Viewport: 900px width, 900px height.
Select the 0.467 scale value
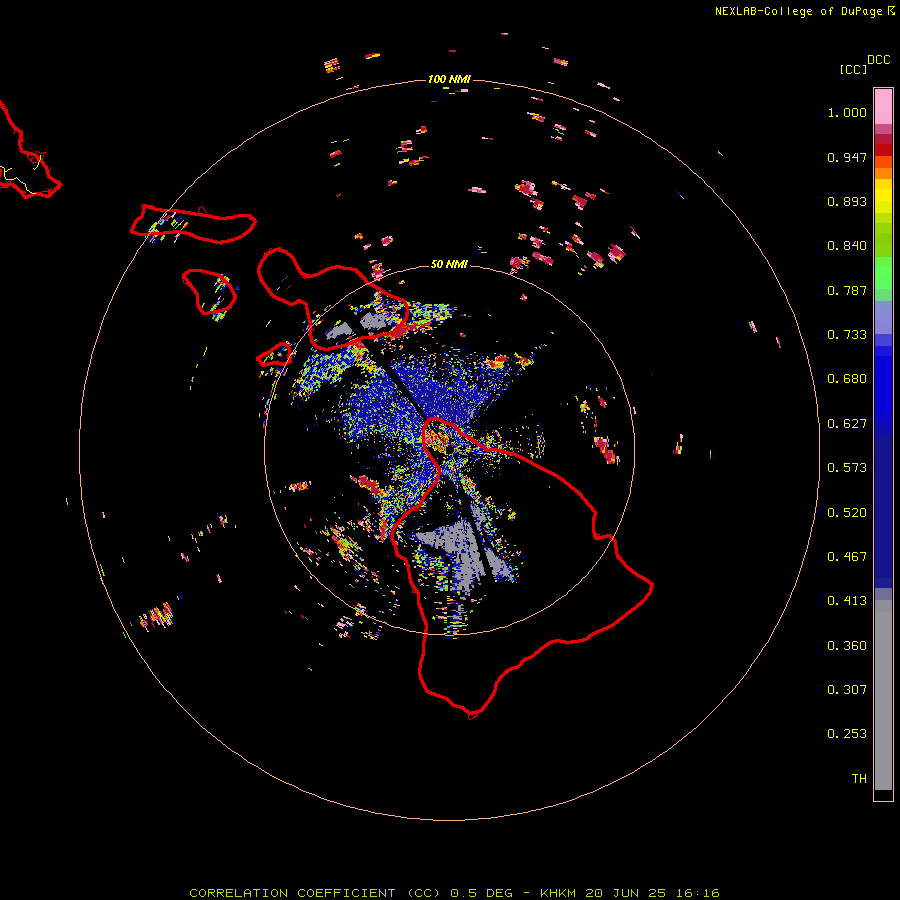pyautogui.click(x=847, y=557)
